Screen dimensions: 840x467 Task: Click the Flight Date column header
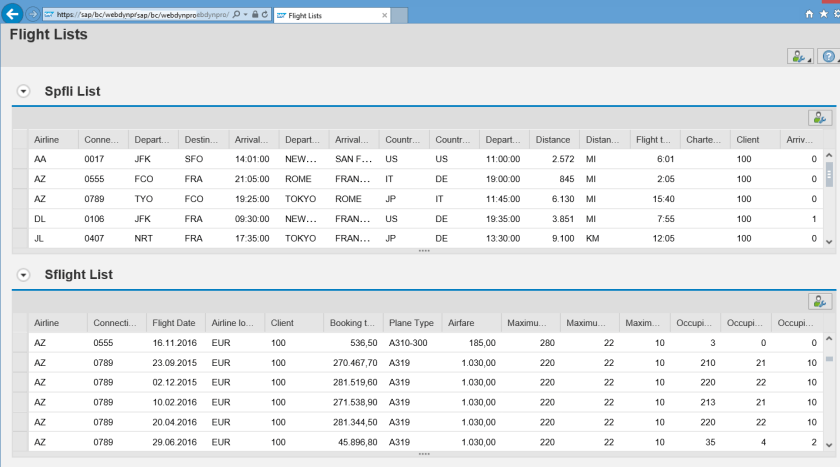[x=174, y=323]
